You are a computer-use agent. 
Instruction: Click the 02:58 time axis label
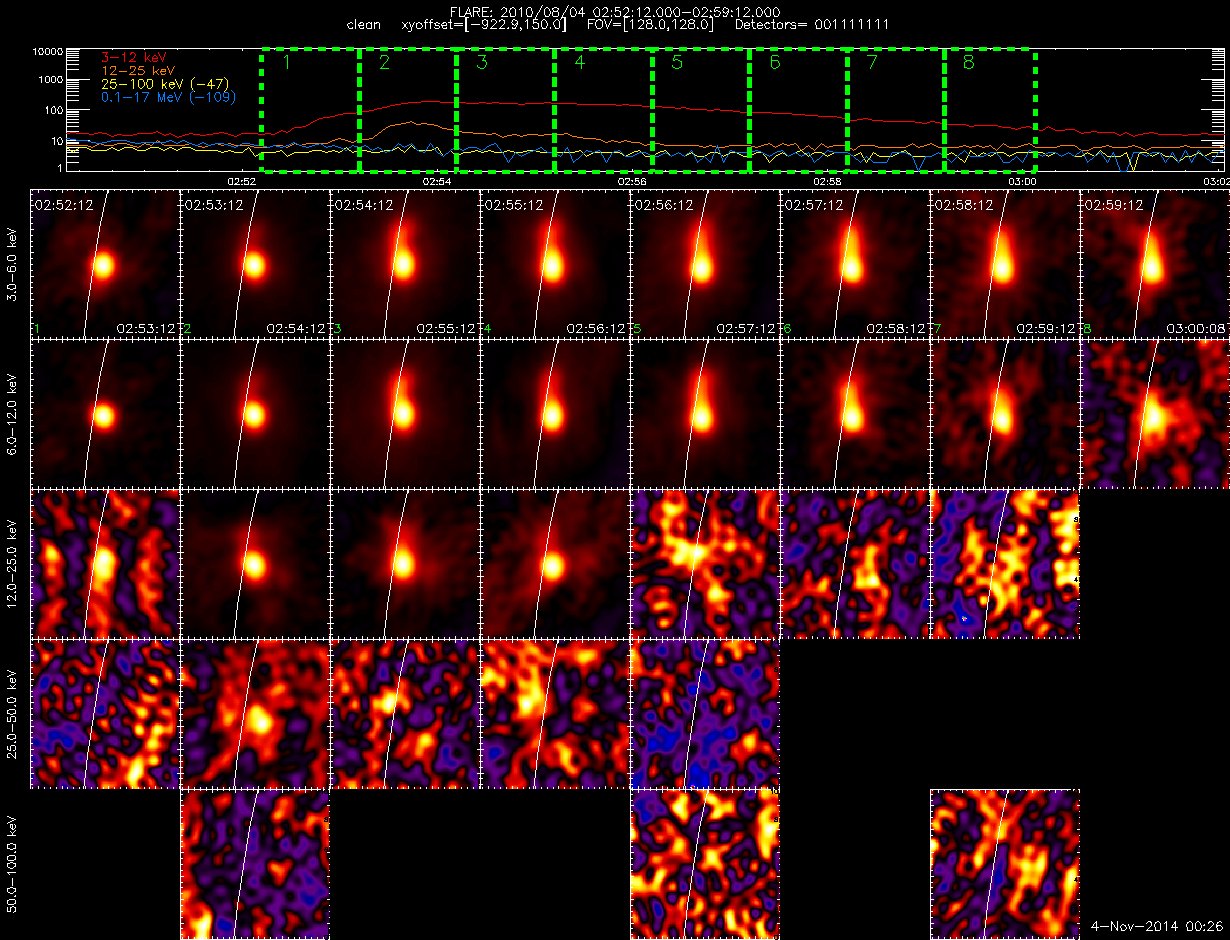[827, 182]
